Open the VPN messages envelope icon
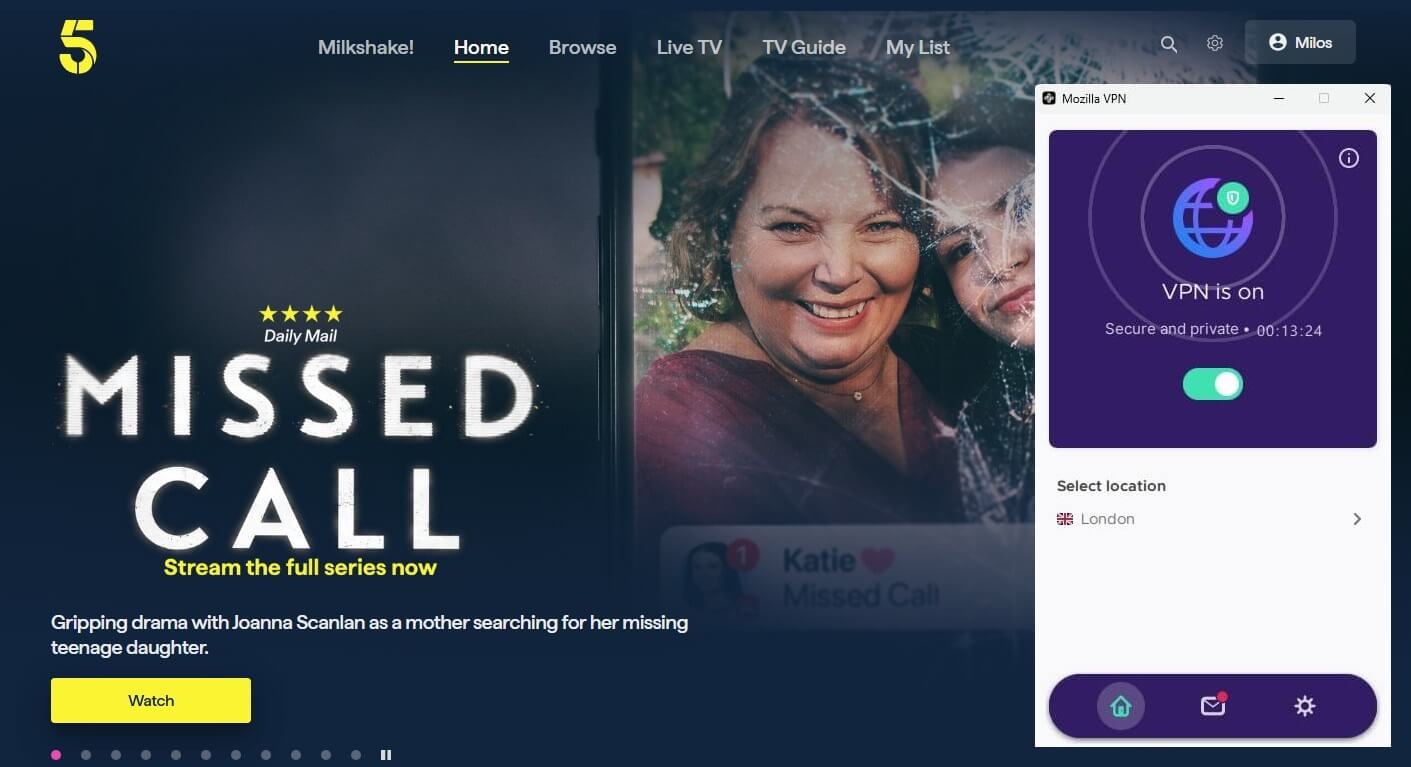1411x767 pixels. [x=1213, y=705]
